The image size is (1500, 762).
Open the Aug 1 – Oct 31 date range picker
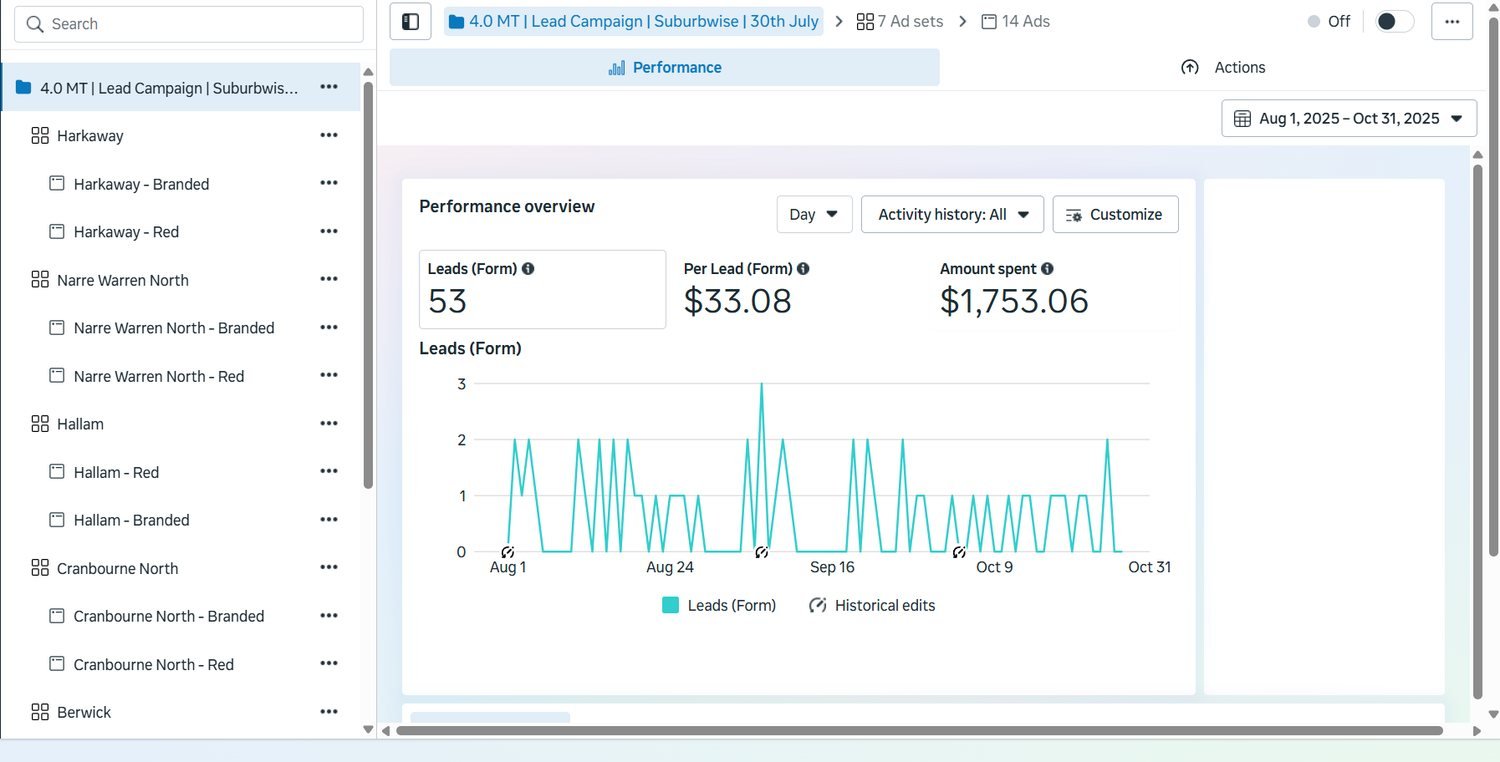(1349, 118)
